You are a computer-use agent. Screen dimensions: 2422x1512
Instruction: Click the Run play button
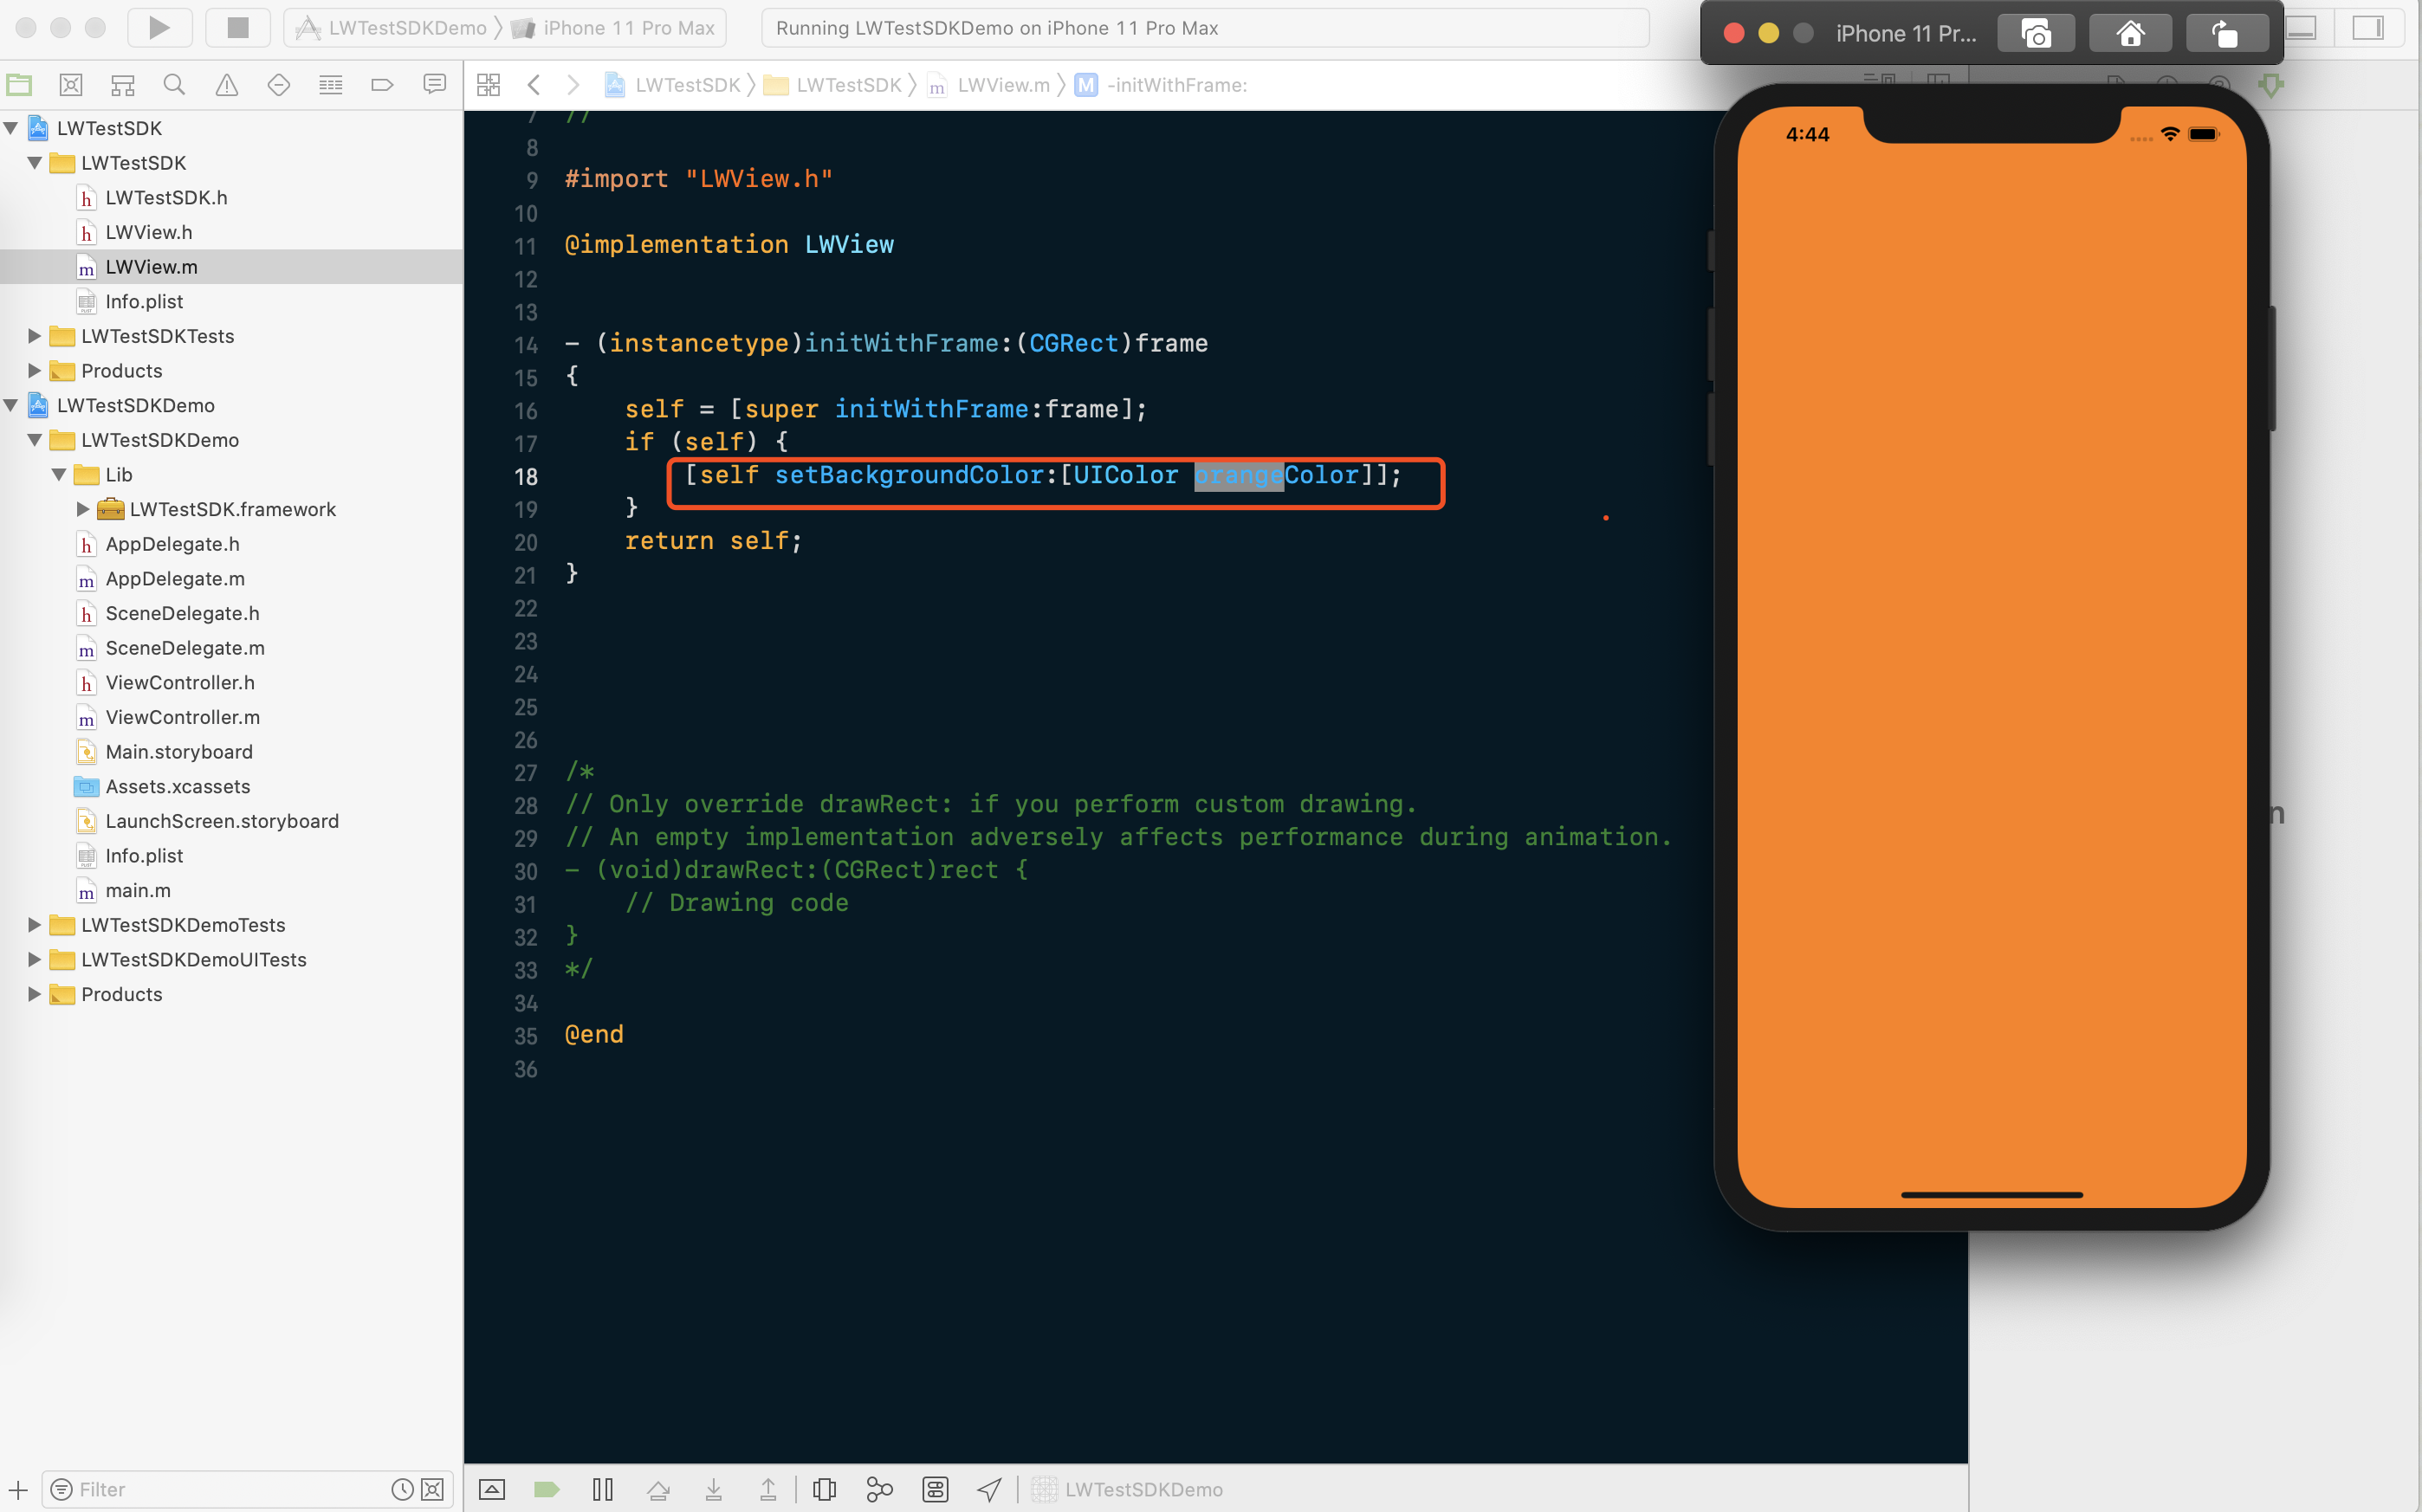[159, 28]
